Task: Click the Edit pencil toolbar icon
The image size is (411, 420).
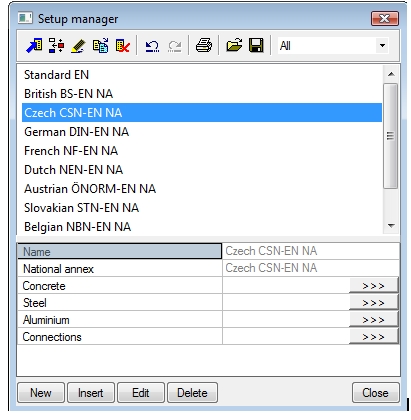Action: click(78, 46)
